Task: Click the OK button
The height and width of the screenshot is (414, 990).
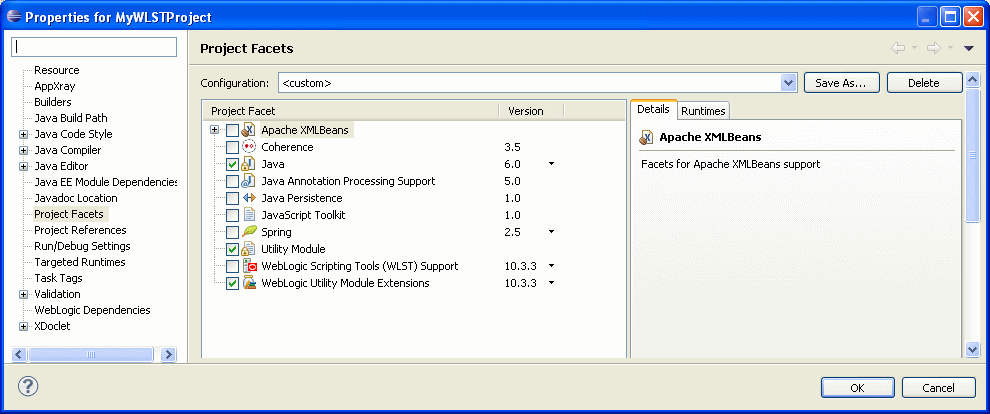Action: click(857, 387)
